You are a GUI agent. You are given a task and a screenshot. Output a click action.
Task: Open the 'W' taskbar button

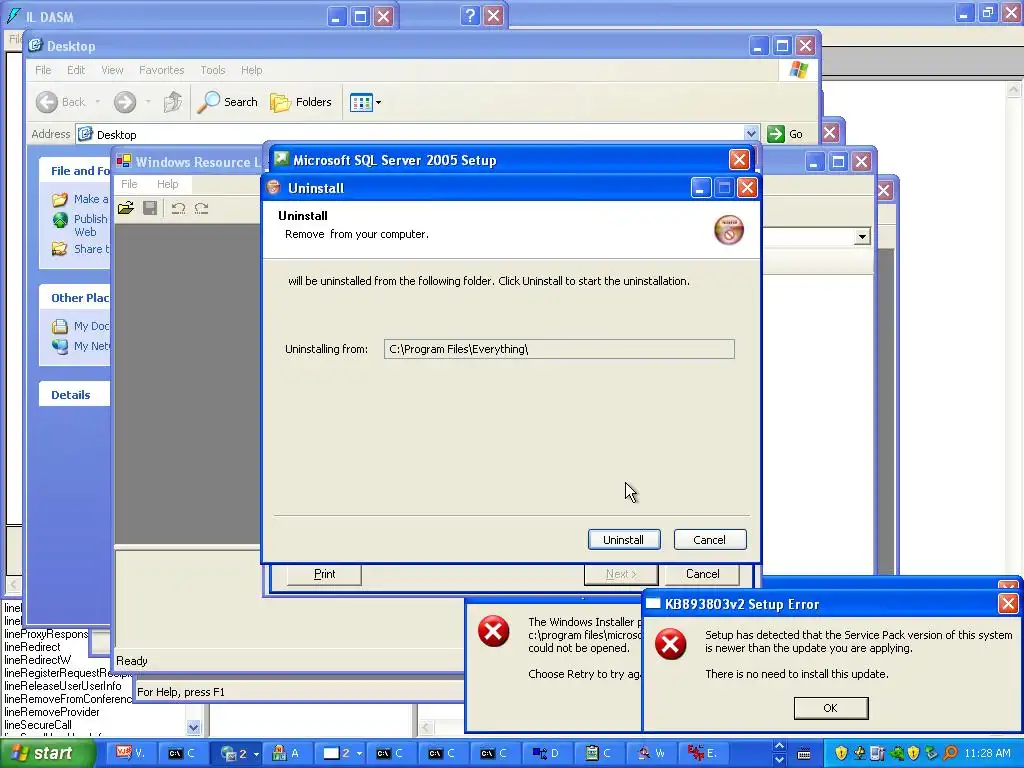coord(652,753)
